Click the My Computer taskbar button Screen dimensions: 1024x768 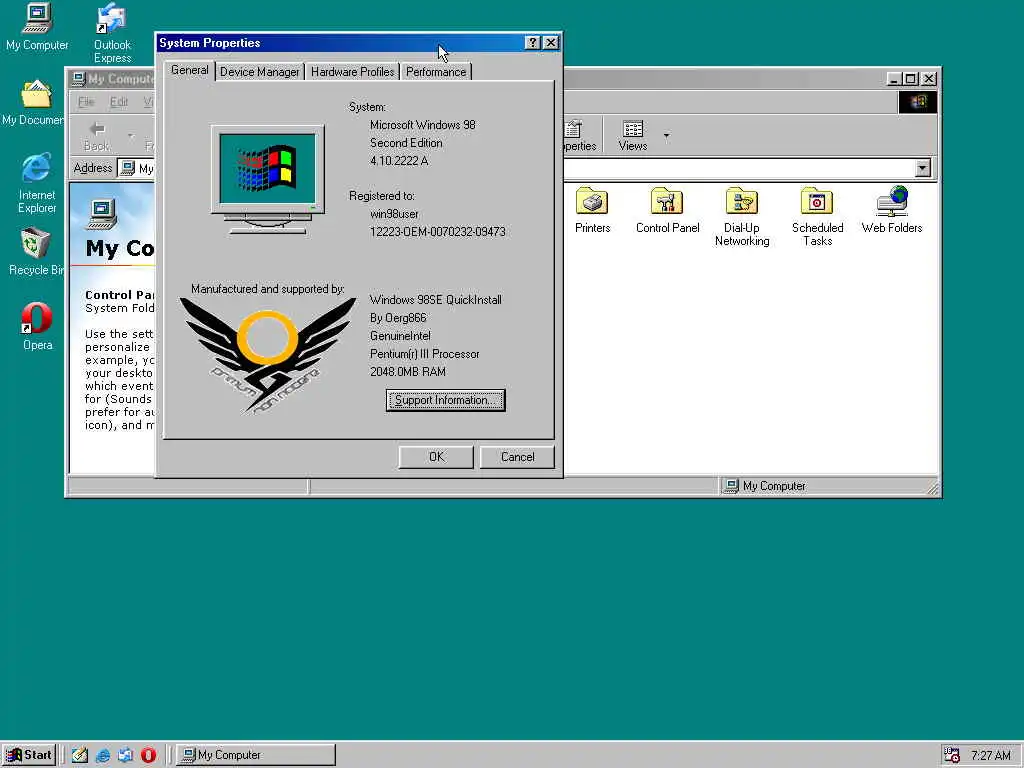[x=256, y=755]
